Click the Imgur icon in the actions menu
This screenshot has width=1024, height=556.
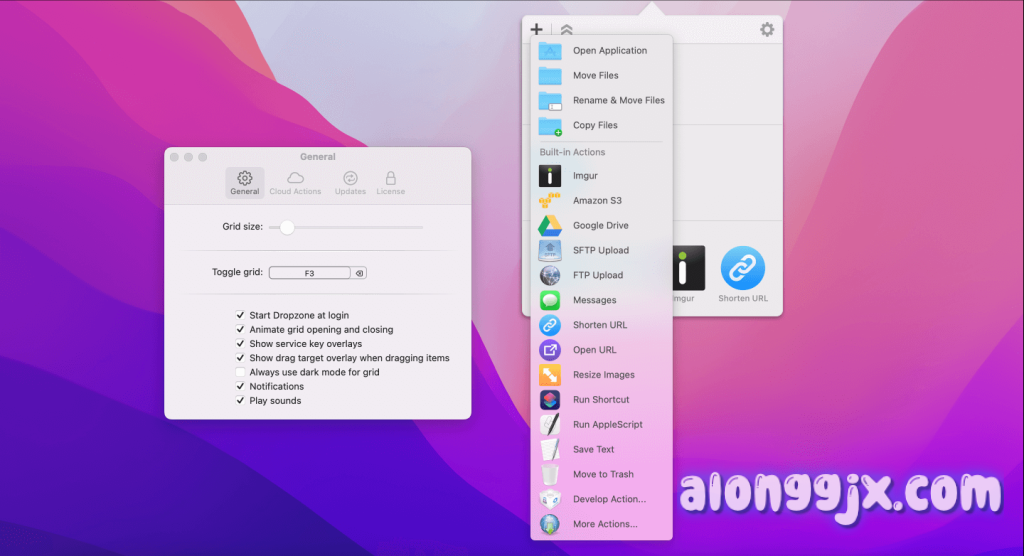(x=550, y=176)
